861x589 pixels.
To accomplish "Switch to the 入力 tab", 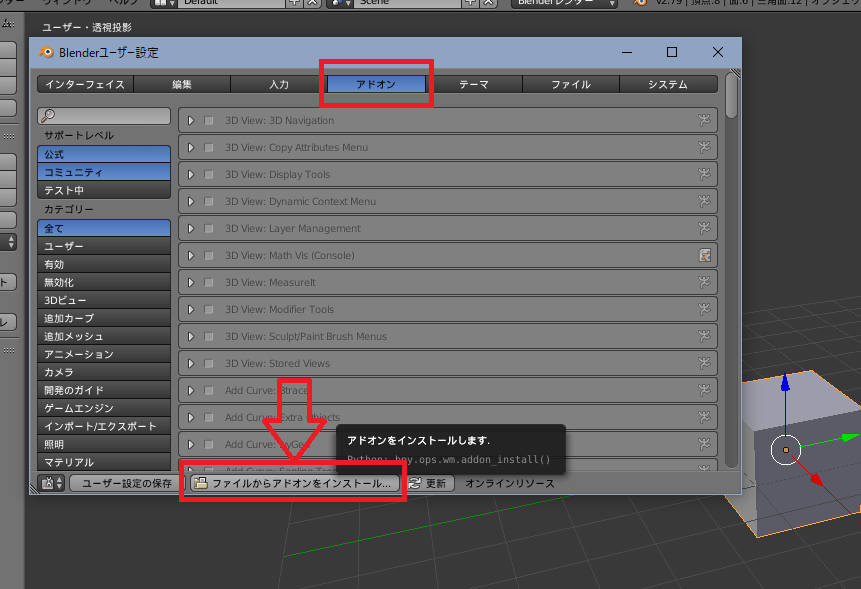I will [279, 84].
